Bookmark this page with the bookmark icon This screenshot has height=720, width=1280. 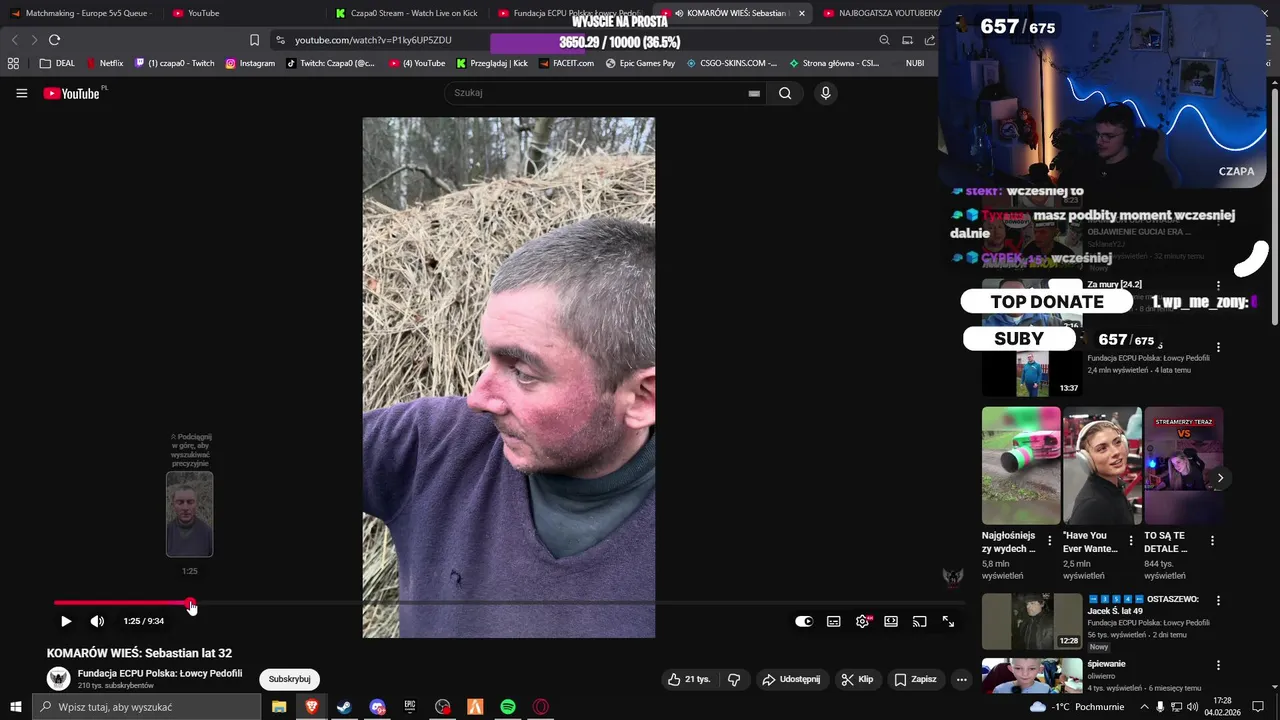[254, 40]
